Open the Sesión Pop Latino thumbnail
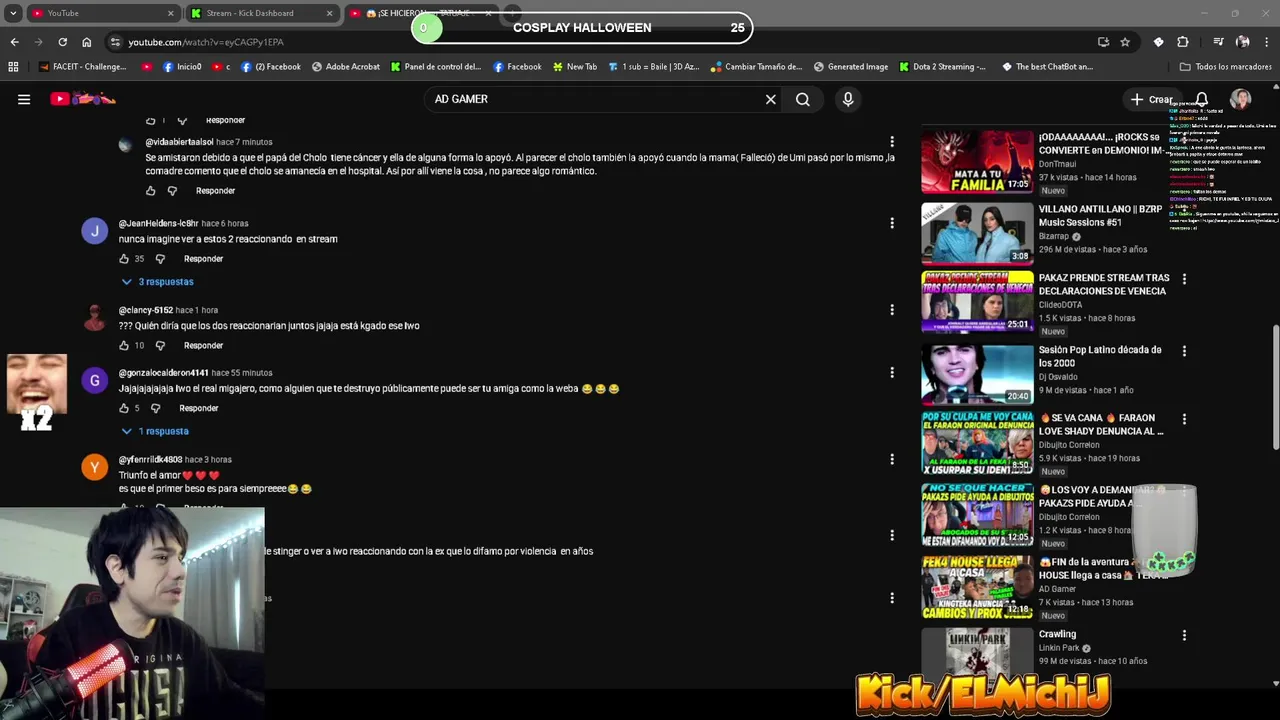 pyautogui.click(x=977, y=374)
